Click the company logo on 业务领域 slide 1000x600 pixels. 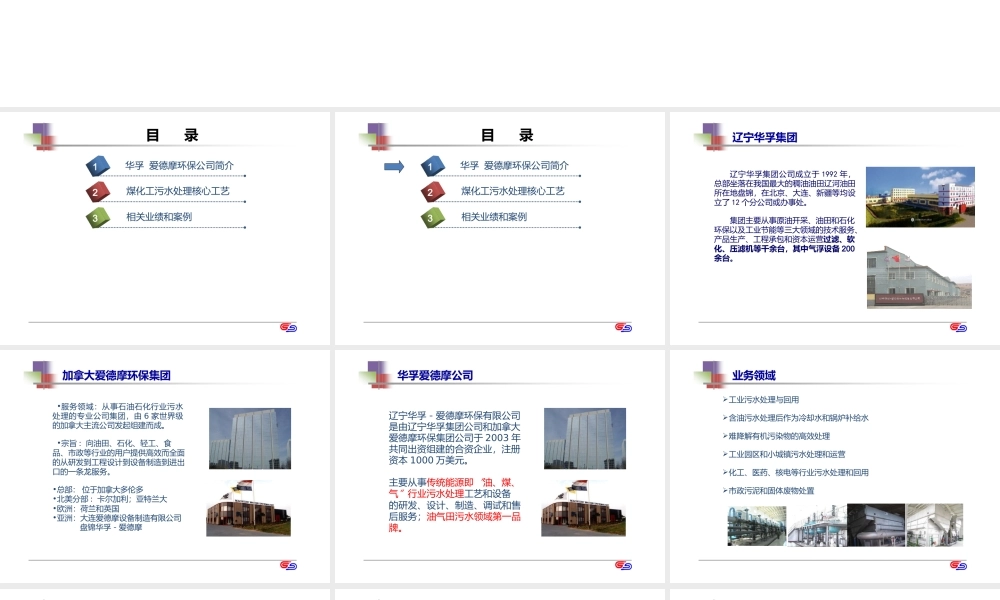click(958, 565)
